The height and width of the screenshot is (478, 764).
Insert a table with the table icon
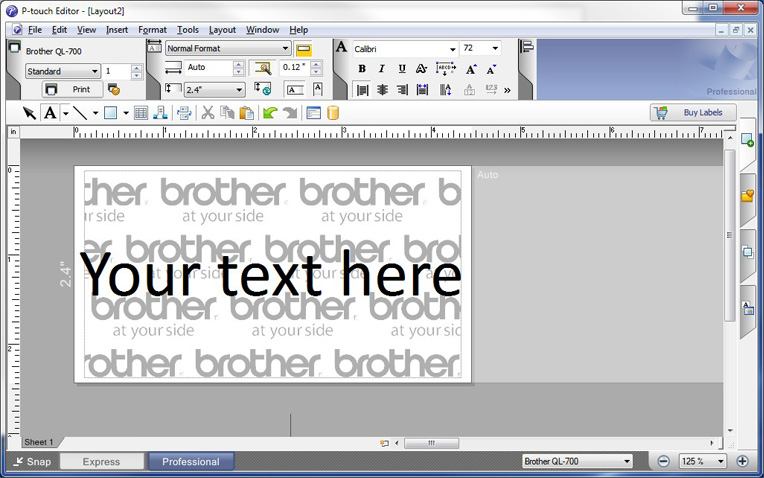[141, 113]
